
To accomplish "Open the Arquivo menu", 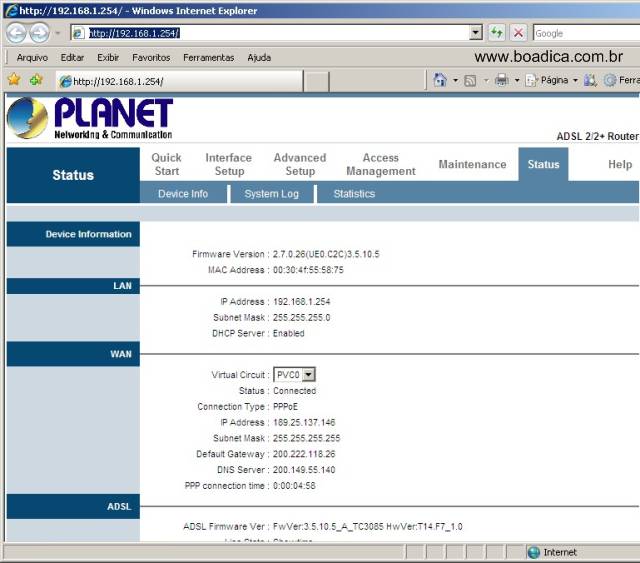I will click(32, 58).
